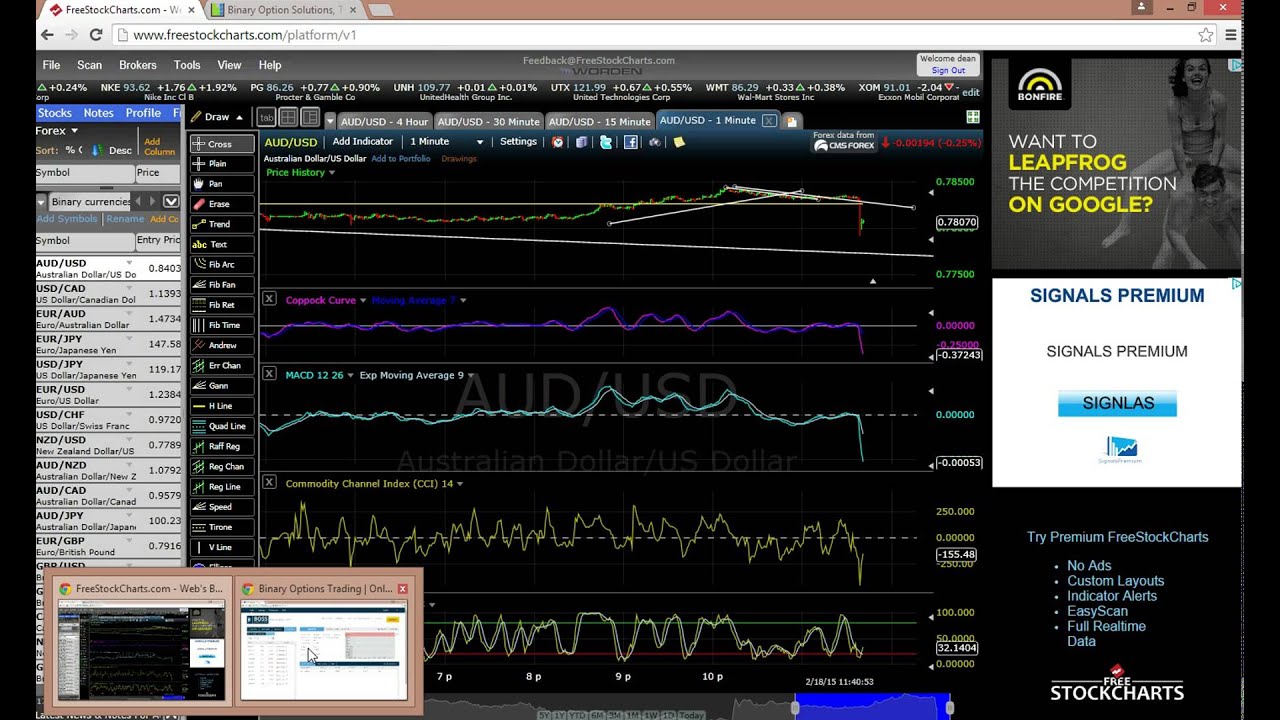Select the Quad Line tool
1280x720 pixels.
point(221,426)
